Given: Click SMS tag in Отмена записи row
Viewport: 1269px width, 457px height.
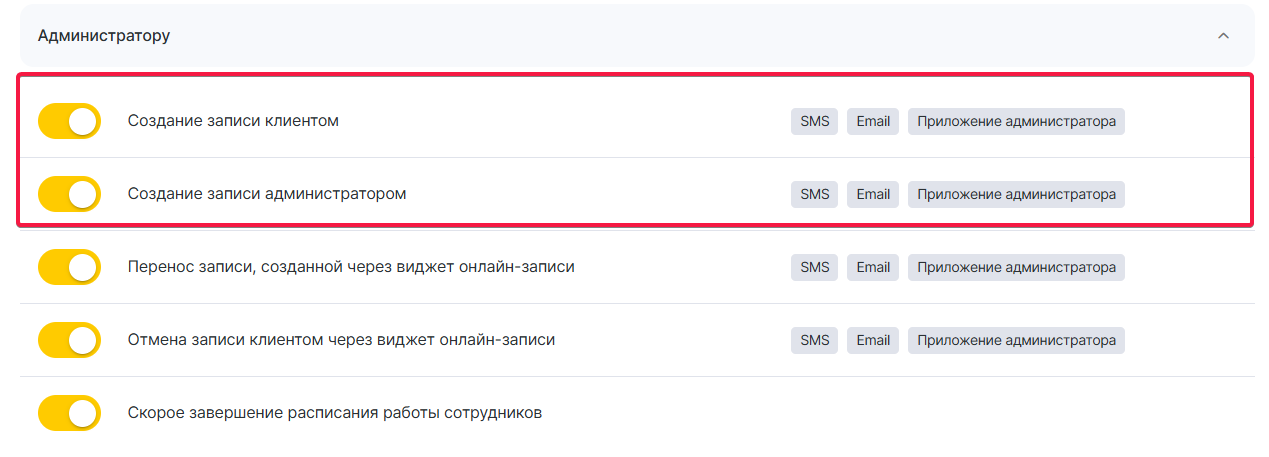Looking at the screenshot, I should coord(815,340).
